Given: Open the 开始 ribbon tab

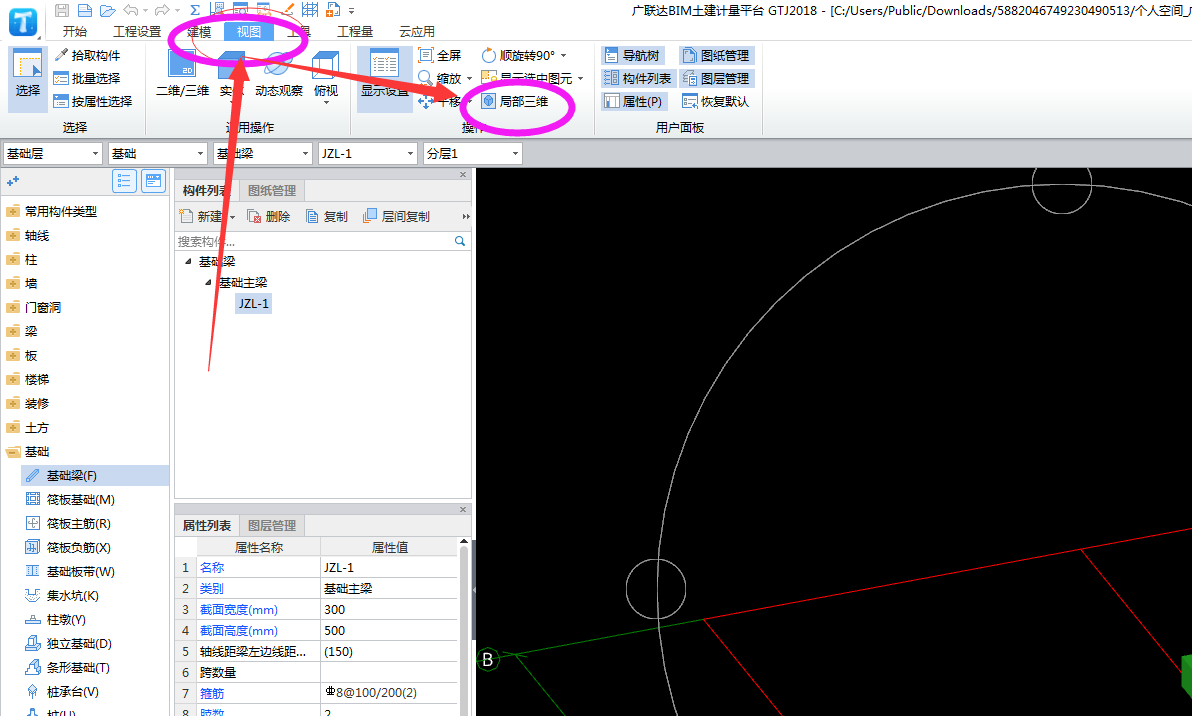Looking at the screenshot, I should [74, 31].
